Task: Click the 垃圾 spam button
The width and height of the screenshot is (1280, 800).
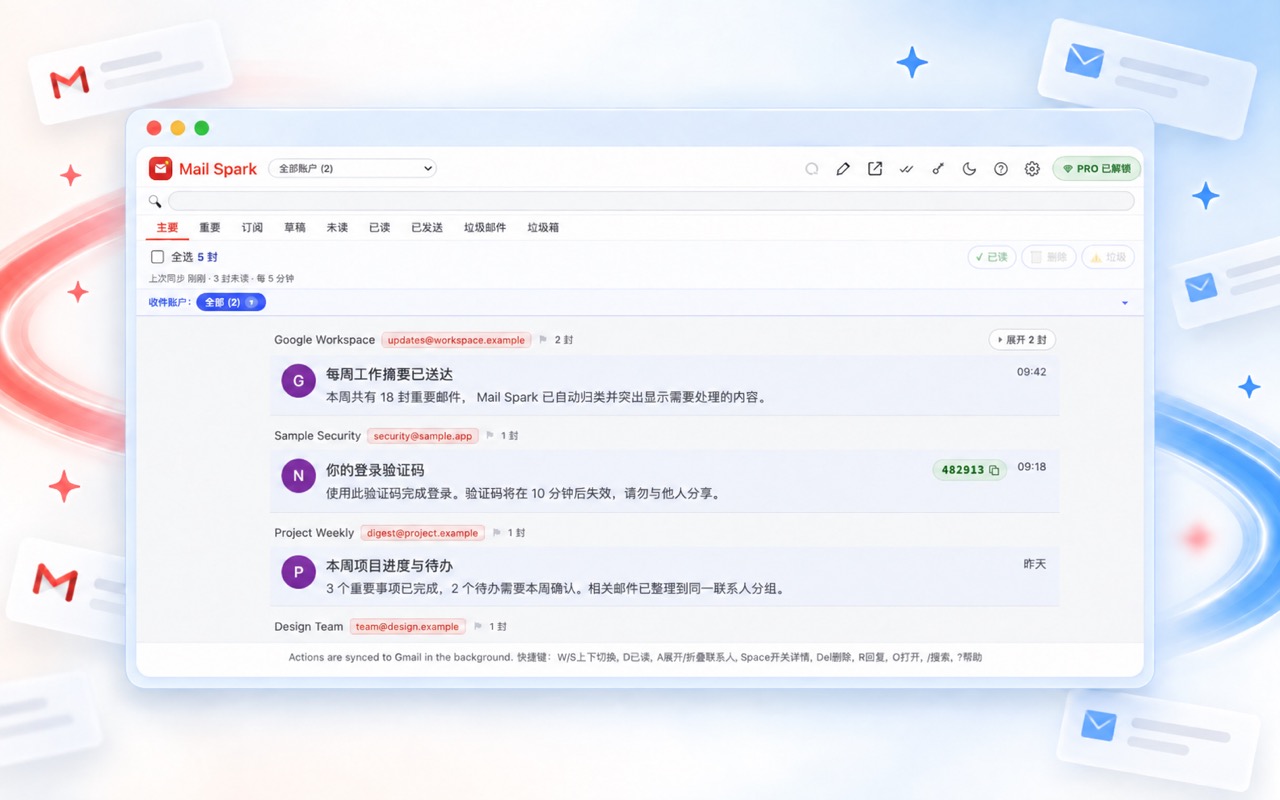Action: (1108, 257)
